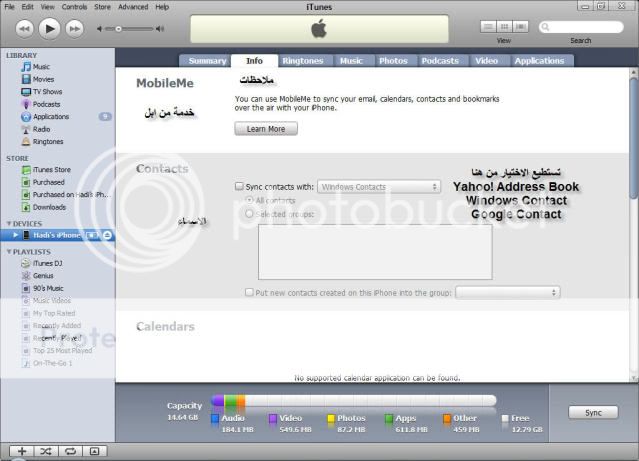
Task: Select All contacts radio button
Action: pyautogui.click(x=249, y=200)
